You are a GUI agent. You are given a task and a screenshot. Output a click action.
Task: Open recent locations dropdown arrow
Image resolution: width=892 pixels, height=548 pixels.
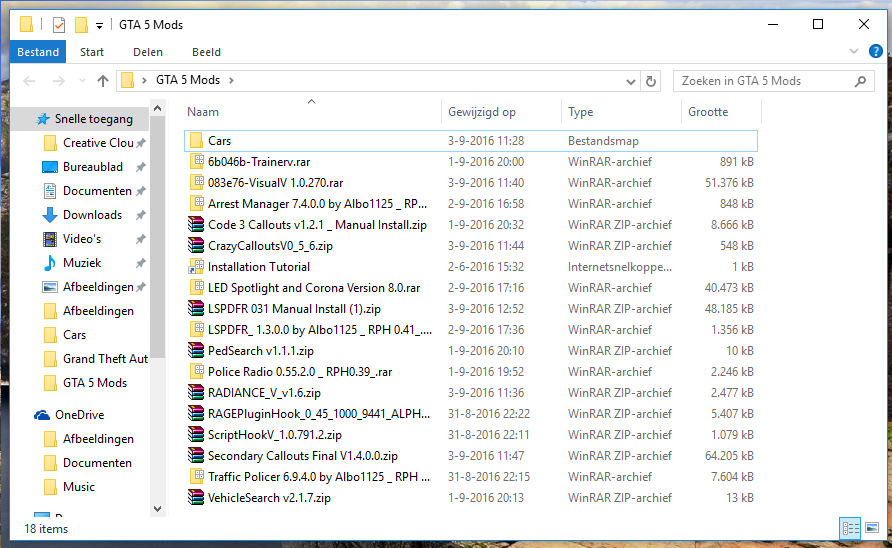pyautogui.click(x=82, y=81)
